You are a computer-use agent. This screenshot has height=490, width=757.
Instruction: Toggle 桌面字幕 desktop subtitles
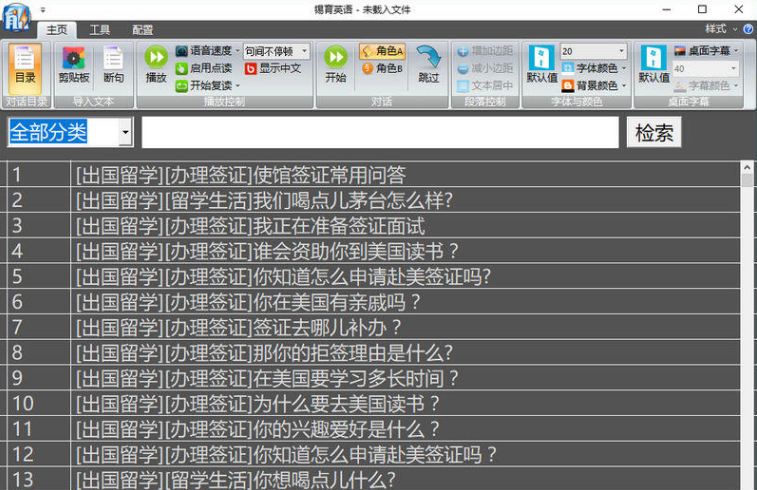click(x=701, y=51)
